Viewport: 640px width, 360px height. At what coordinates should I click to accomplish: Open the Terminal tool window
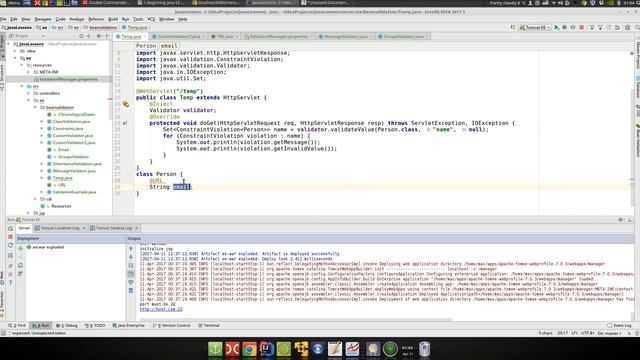pyautogui.click(x=209, y=326)
